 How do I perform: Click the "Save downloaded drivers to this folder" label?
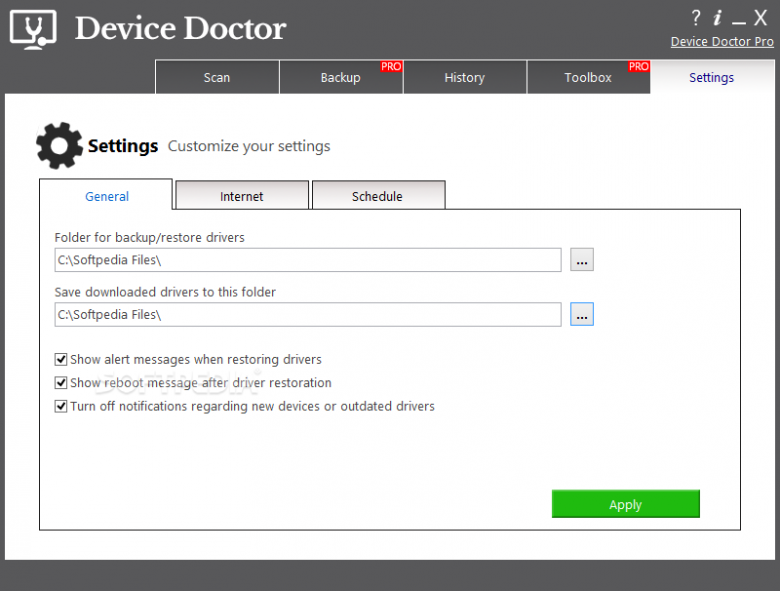pos(165,292)
